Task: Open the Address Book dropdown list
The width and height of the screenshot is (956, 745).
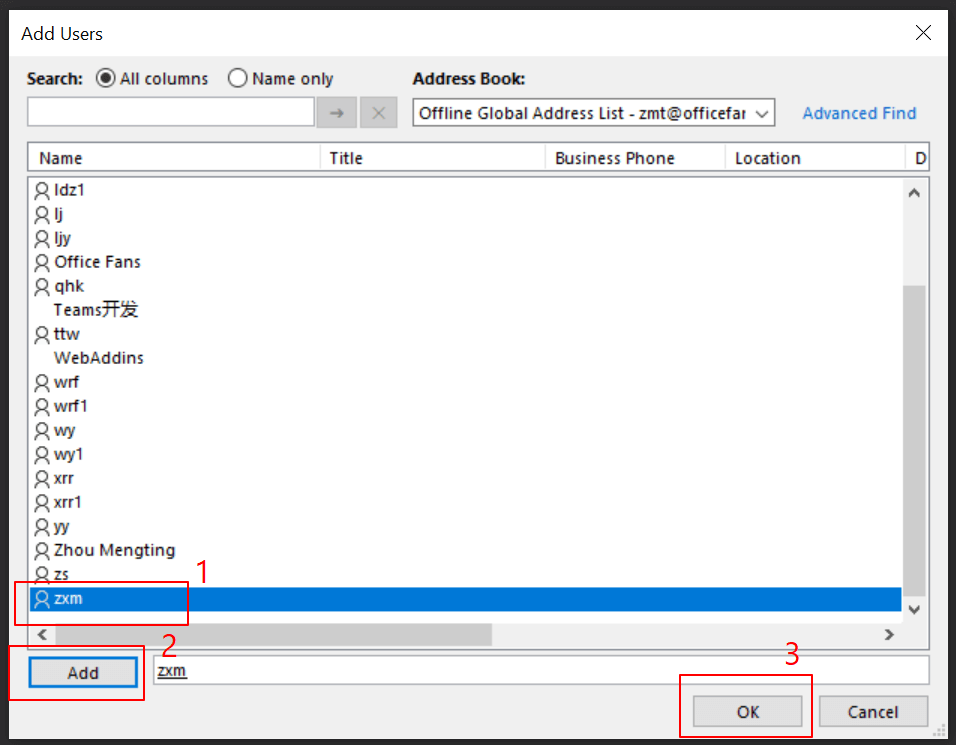Action: (x=763, y=113)
